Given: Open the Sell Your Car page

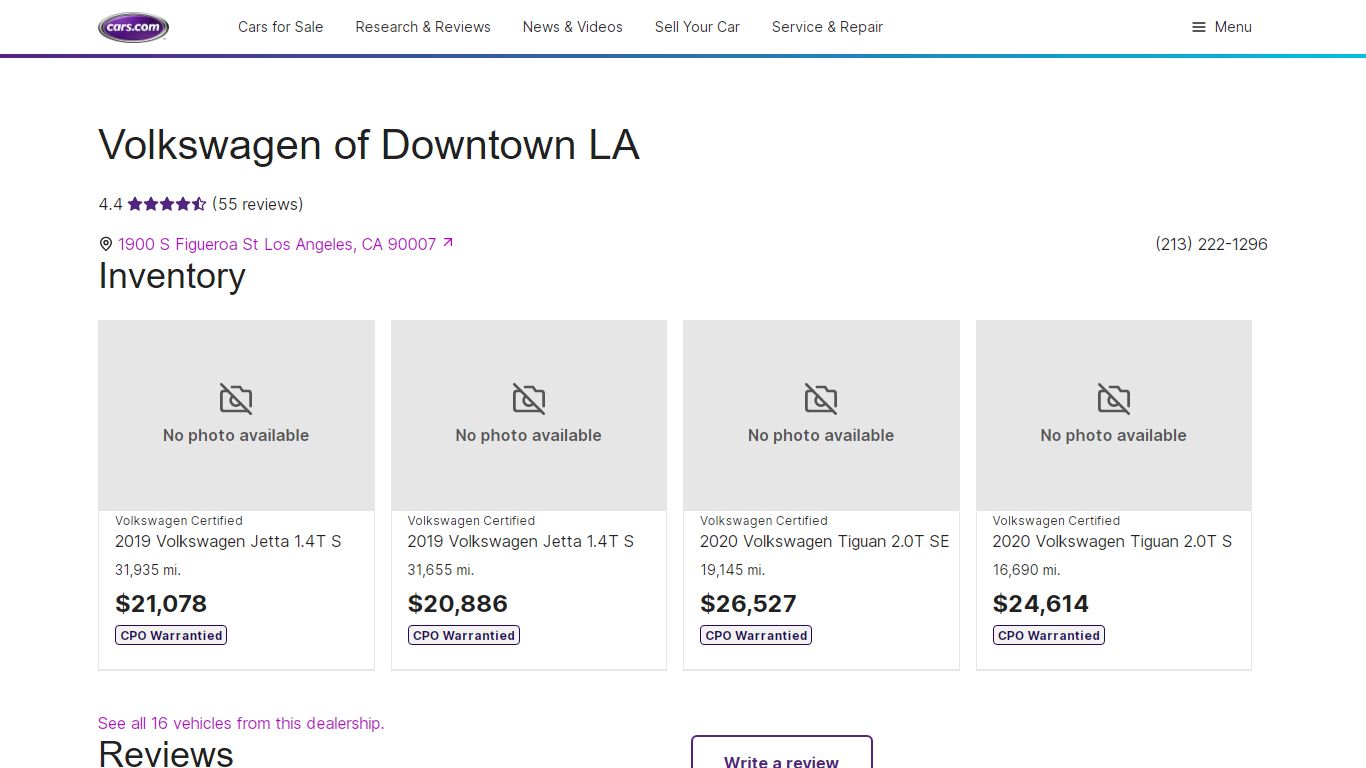Looking at the screenshot, I should point(697,27).
